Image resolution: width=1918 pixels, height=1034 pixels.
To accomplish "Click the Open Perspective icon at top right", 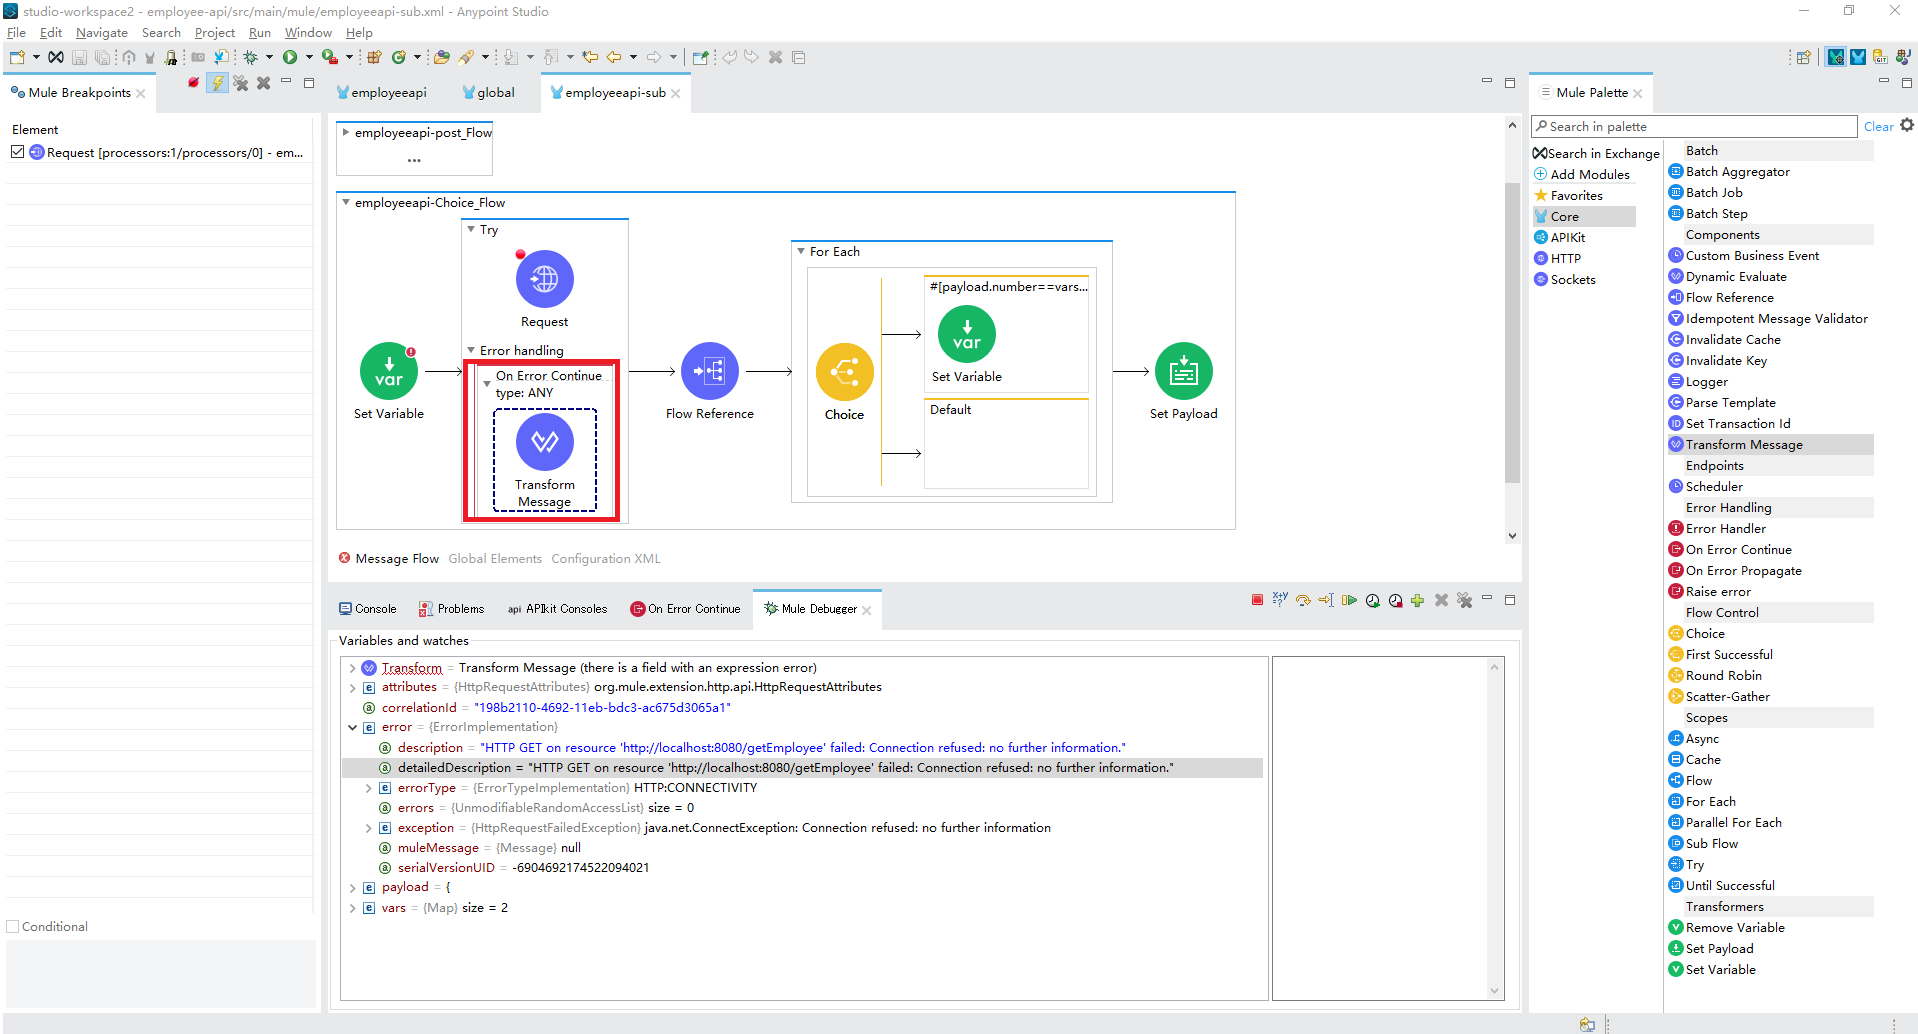I will [1803, 57].
